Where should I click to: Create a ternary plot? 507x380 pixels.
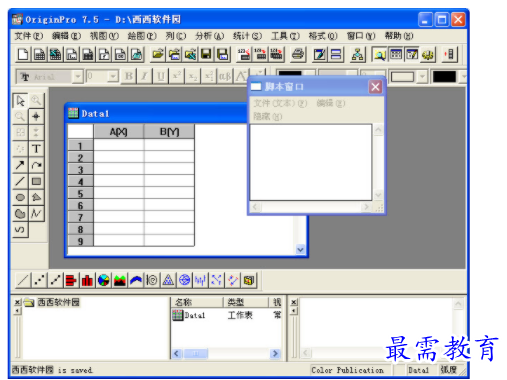click(168, 280)
